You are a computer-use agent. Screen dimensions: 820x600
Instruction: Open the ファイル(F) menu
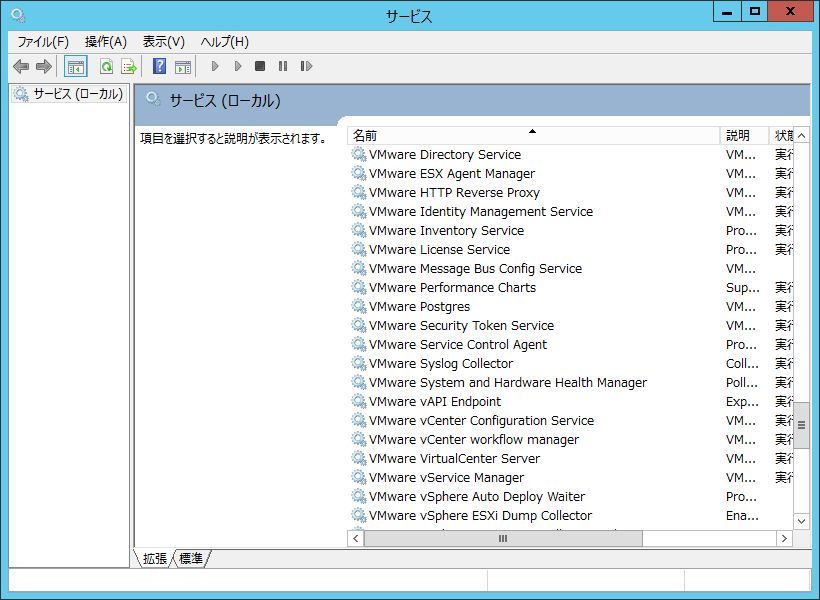pyautogui.click(x=43, y=41)
